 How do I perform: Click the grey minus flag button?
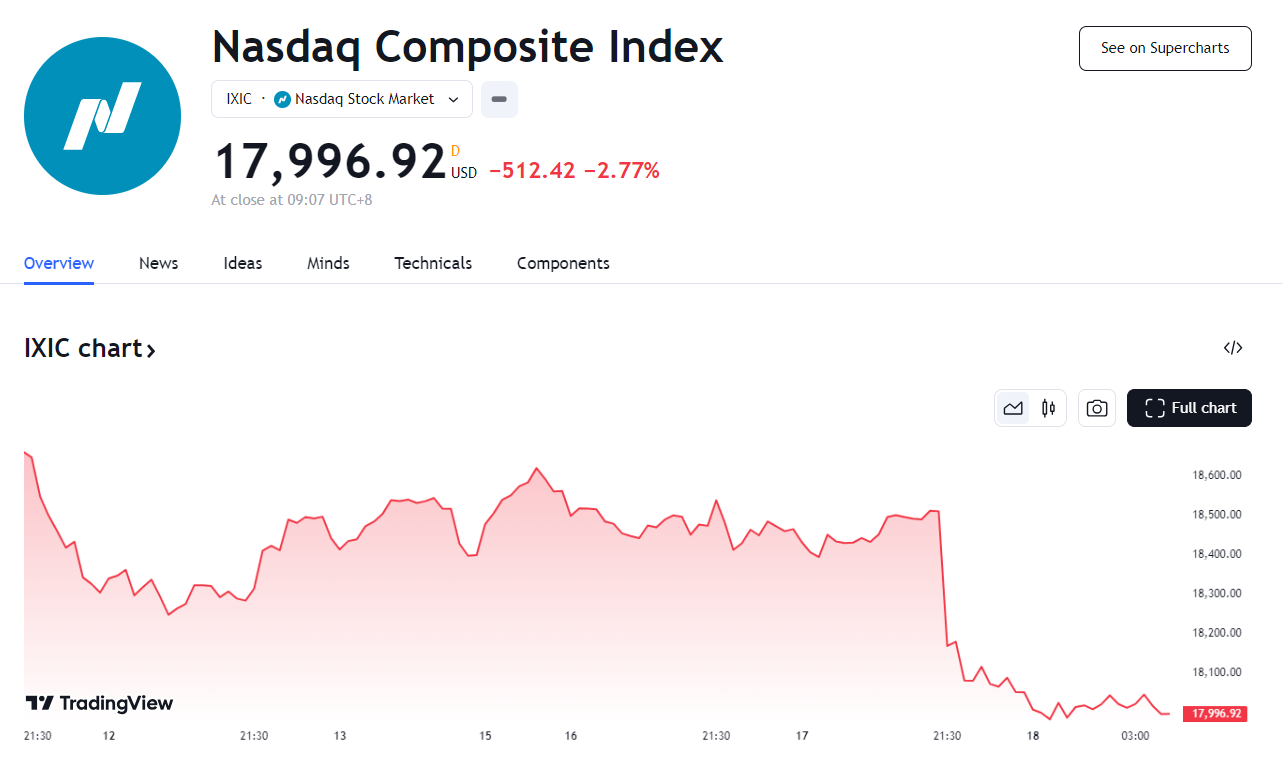[499, 99]
